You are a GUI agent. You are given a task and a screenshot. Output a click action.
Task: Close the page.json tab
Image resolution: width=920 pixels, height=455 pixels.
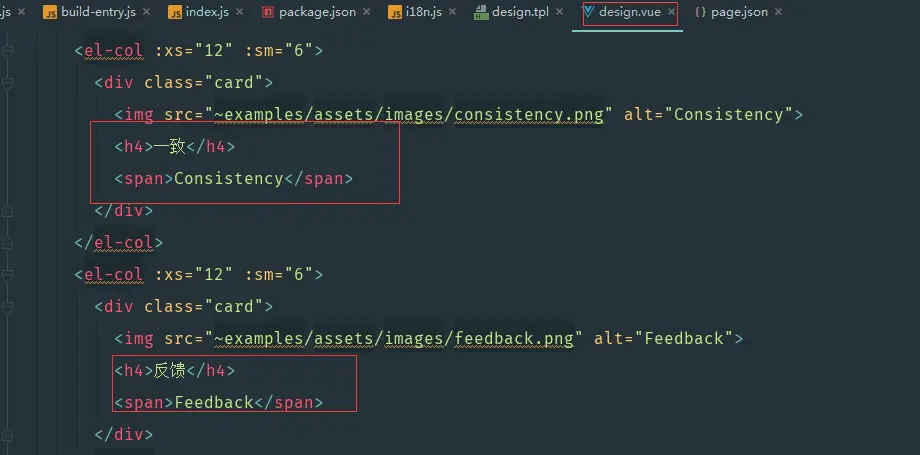tap(779, 12)
